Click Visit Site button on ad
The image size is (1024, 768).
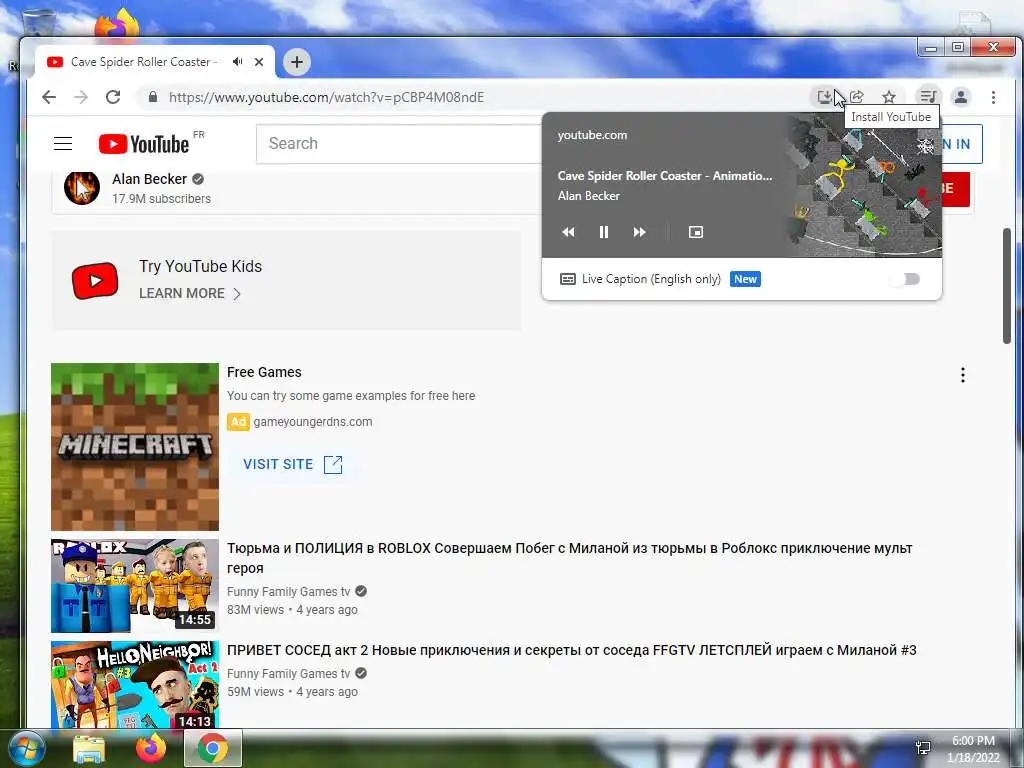(x=293, y=464)
